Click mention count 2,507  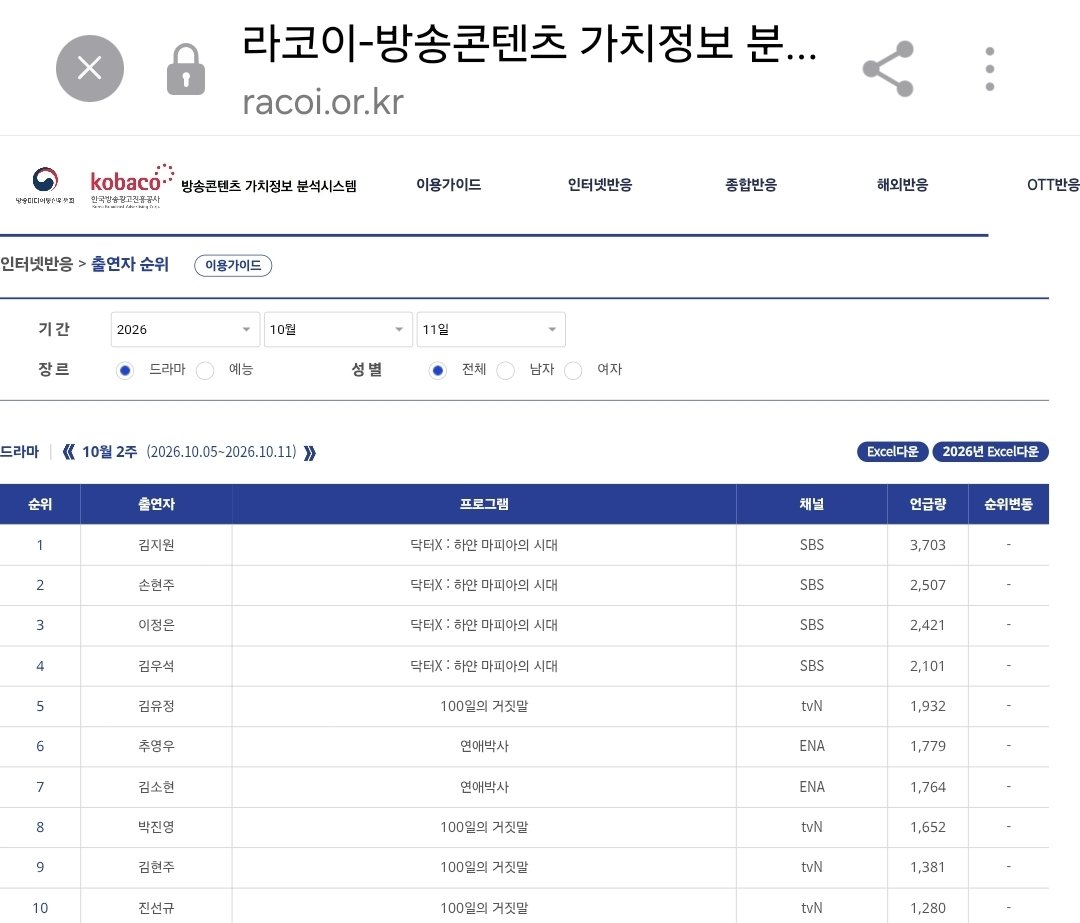tap(928, 585)
